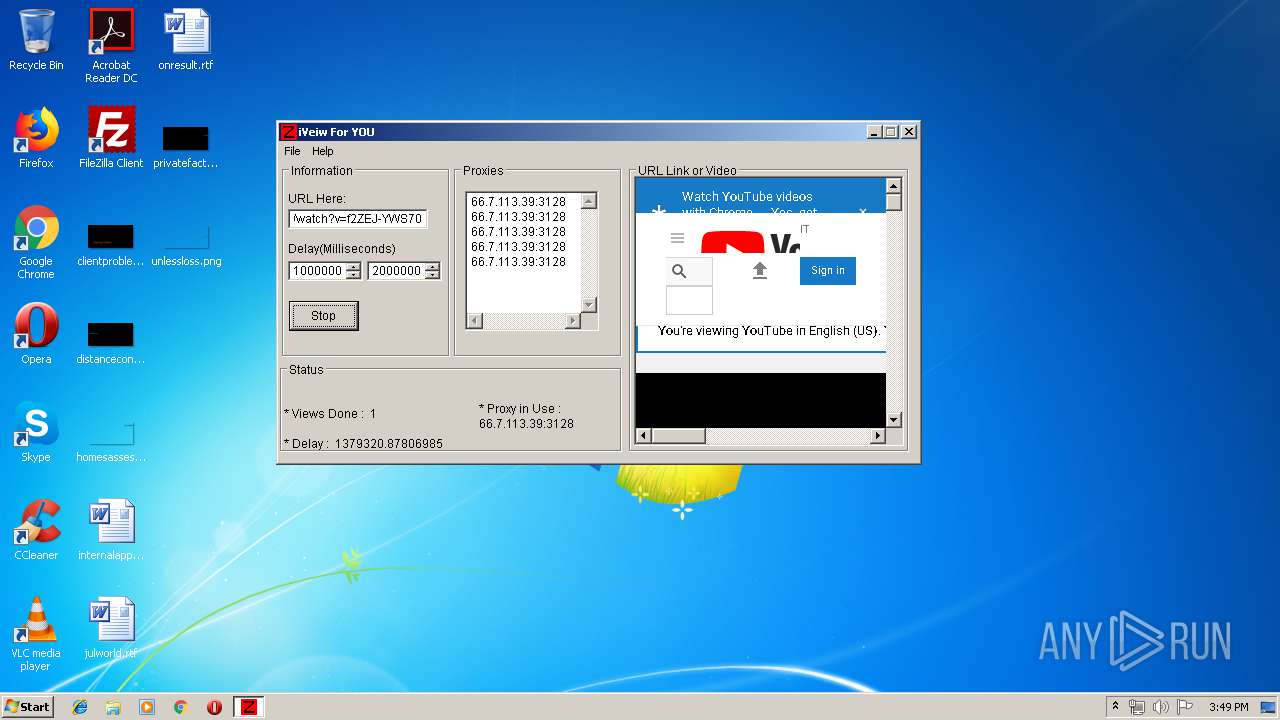Click the Proxies list scroll-down arrow

pos(588,305)
